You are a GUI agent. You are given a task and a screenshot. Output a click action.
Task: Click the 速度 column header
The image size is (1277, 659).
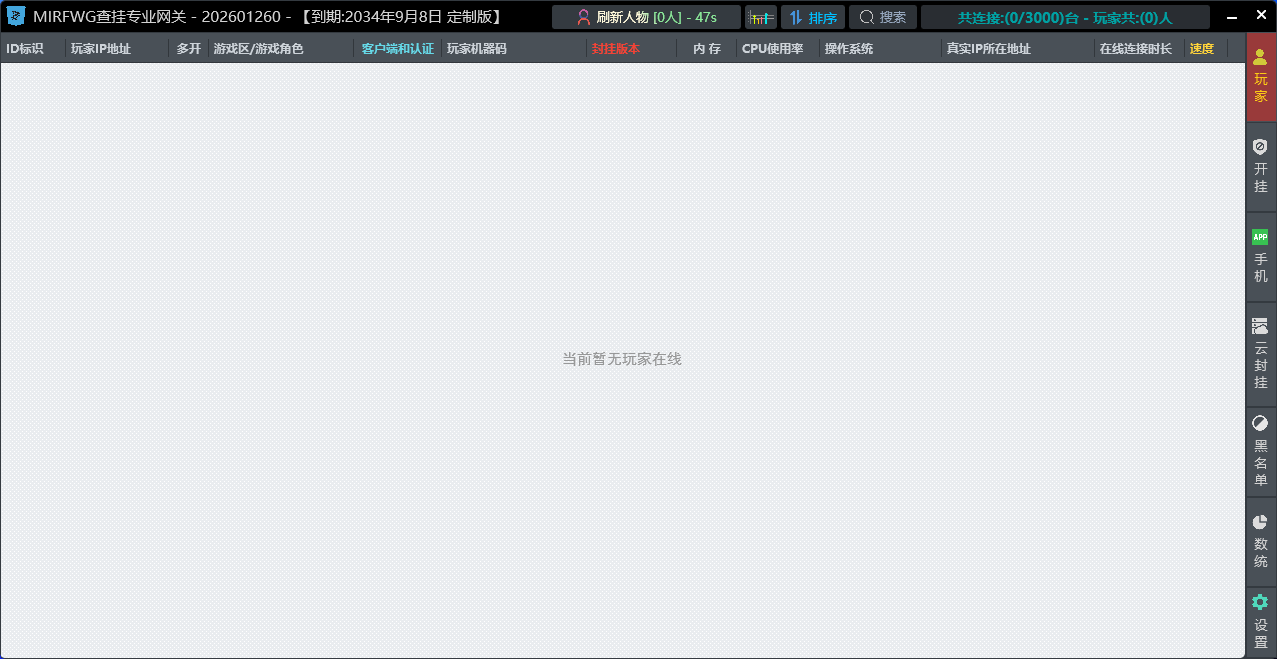click(x=1201, y=47)
